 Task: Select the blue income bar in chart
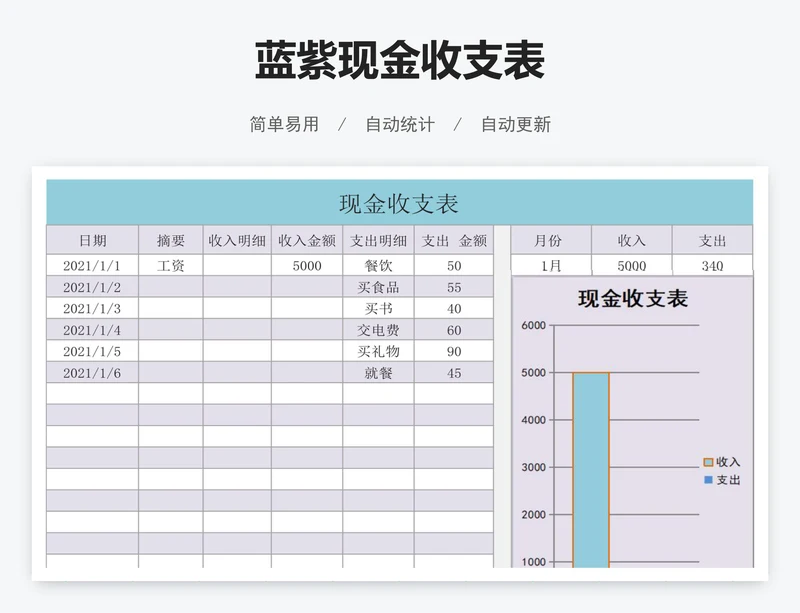pyautogui.click(x=591, y=470)
